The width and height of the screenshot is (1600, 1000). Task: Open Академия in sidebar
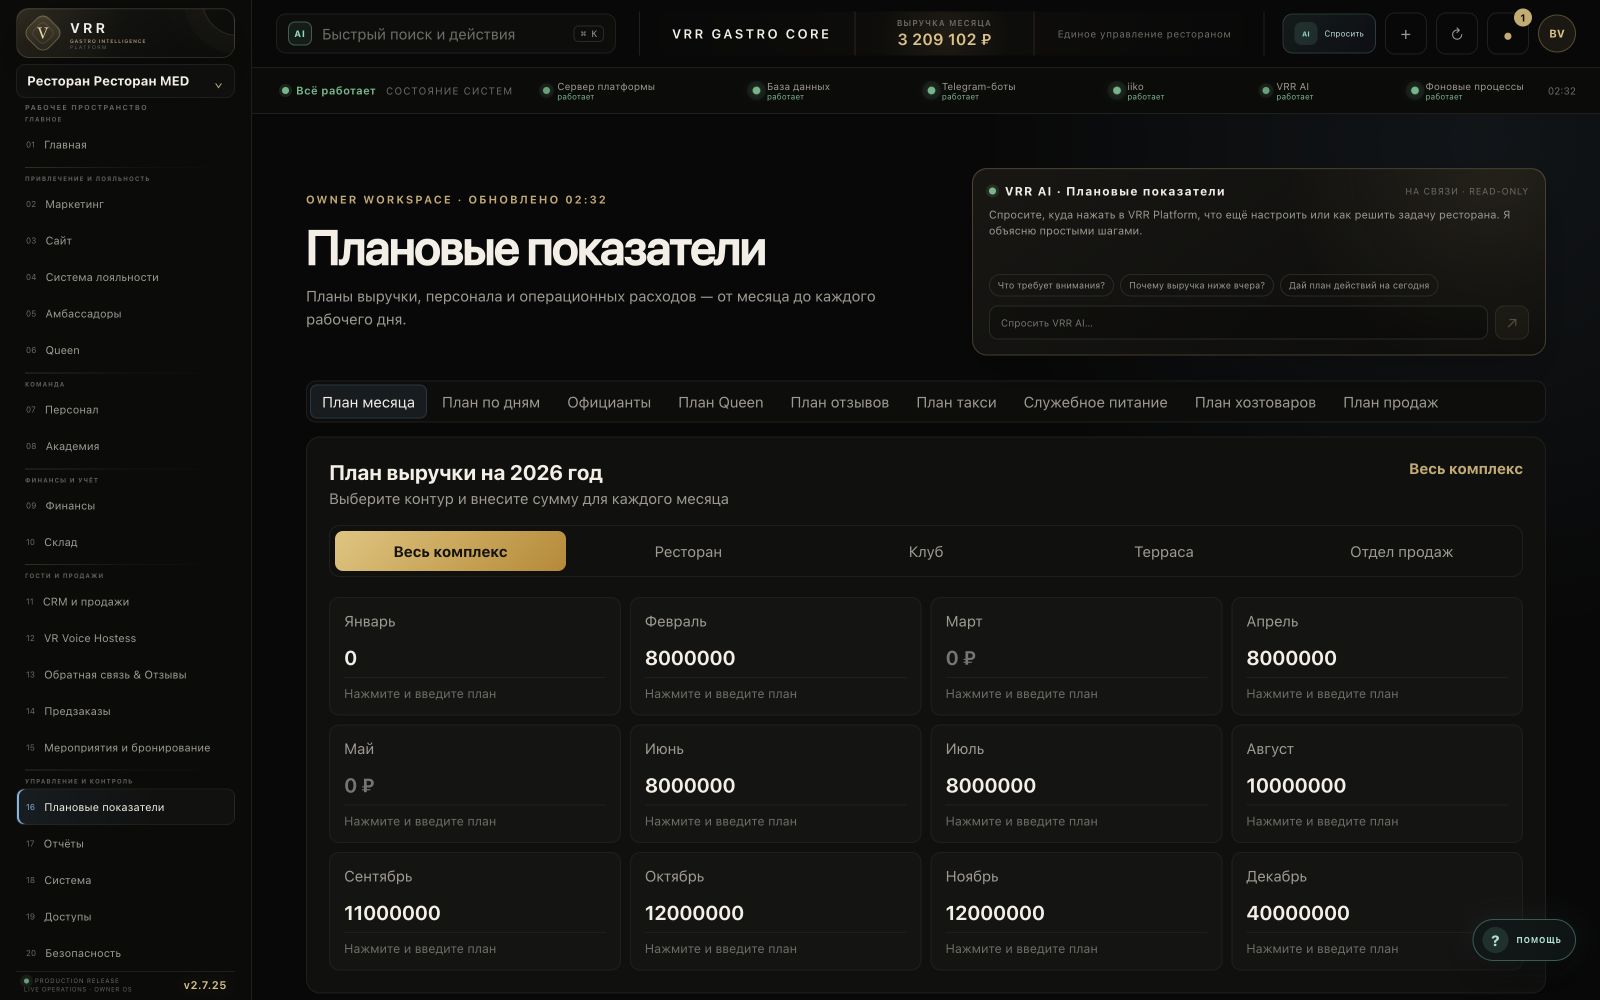[125, 446]
